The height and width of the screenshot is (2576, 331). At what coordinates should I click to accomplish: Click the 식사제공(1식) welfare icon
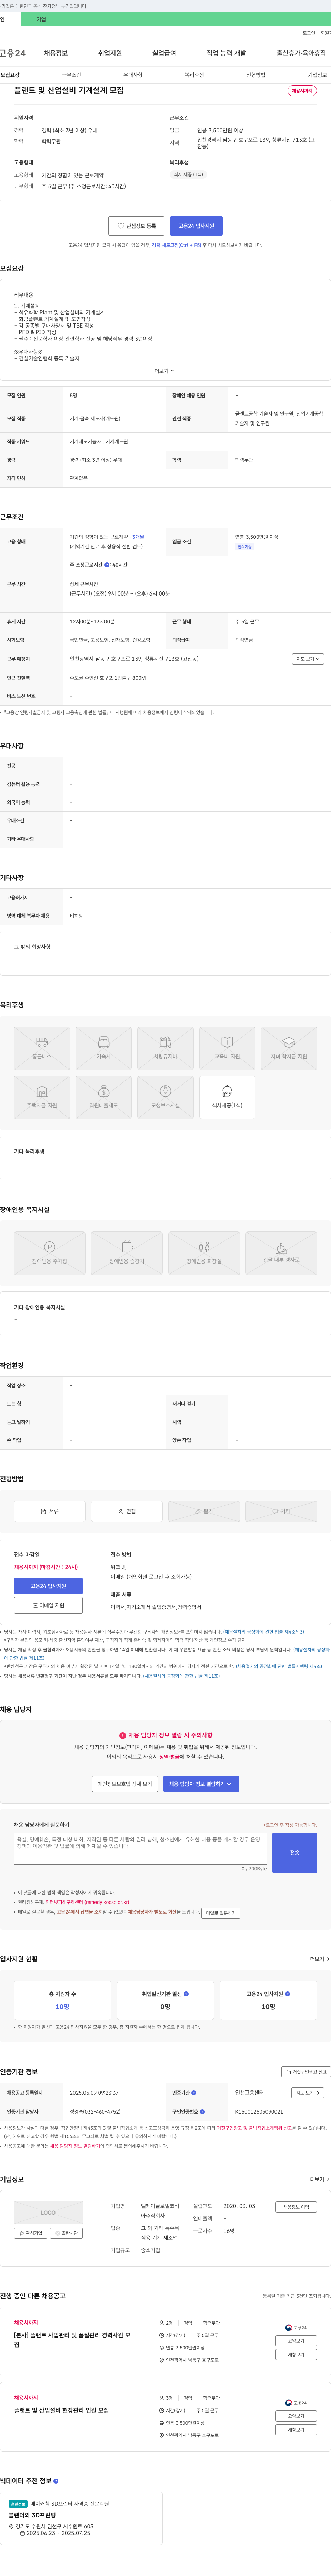pyautogui.click(x=227, y=1097)
